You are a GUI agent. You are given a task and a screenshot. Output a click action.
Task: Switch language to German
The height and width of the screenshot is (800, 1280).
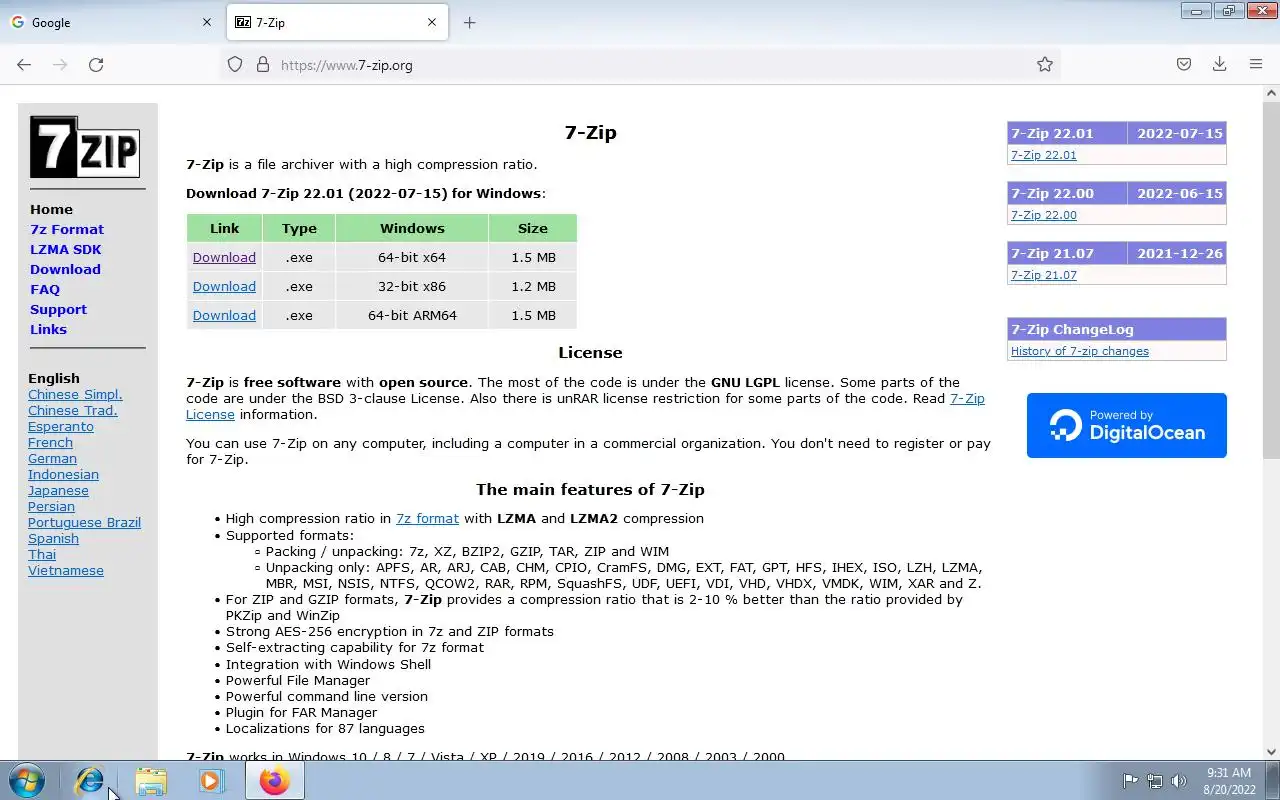[52, 458]
